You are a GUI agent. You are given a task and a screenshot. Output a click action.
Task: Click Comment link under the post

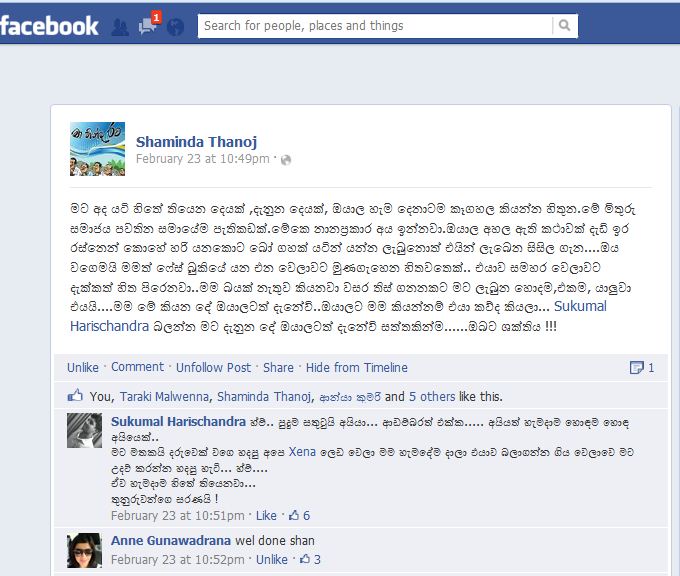(137, 367)
